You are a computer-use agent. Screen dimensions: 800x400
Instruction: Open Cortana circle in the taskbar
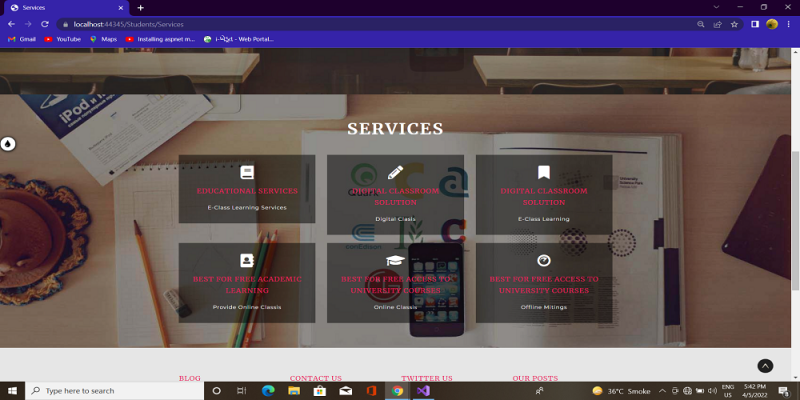[216, 391]
